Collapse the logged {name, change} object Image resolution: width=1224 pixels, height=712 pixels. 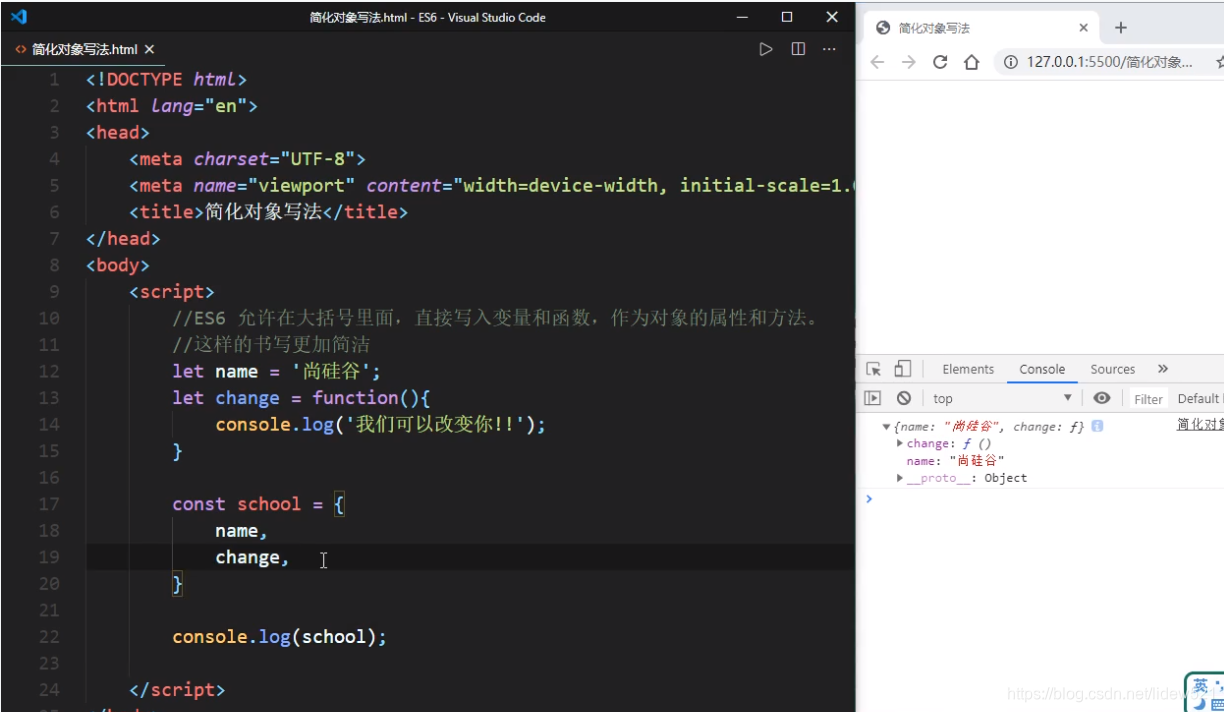pos(886,427)
